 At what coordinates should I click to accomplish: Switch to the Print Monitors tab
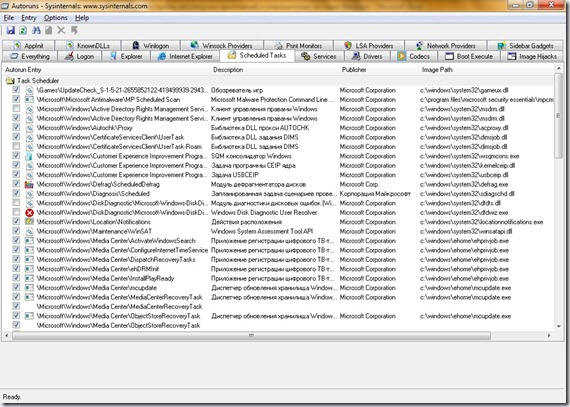pyautogui.click(x=298, y=45)
